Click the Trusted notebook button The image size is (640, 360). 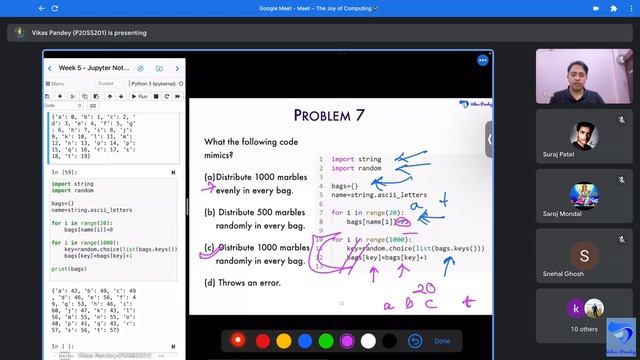pyautogui.click(x=105, y=84)
